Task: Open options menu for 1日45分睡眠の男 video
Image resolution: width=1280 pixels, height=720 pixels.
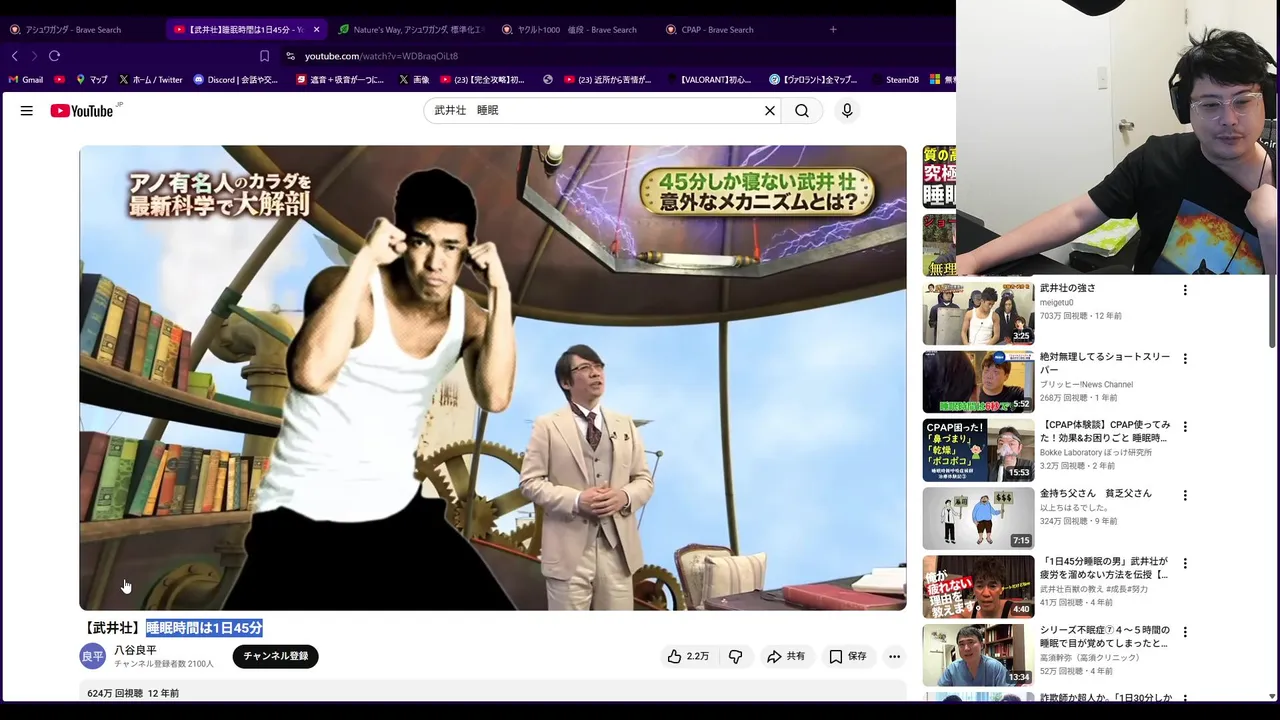Action: [x=1185, y=563]
